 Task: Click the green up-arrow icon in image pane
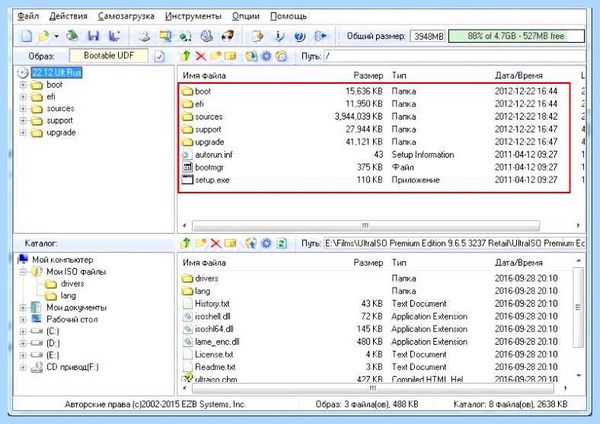coord(186,56)
